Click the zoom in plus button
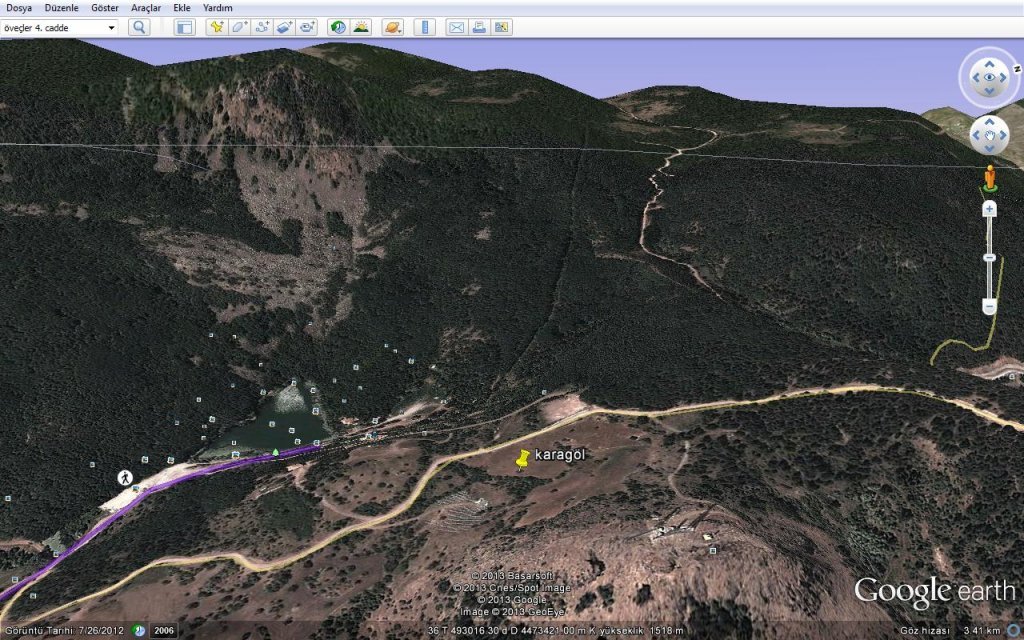Screen dimensions: 1024x640 coord(989,209)
